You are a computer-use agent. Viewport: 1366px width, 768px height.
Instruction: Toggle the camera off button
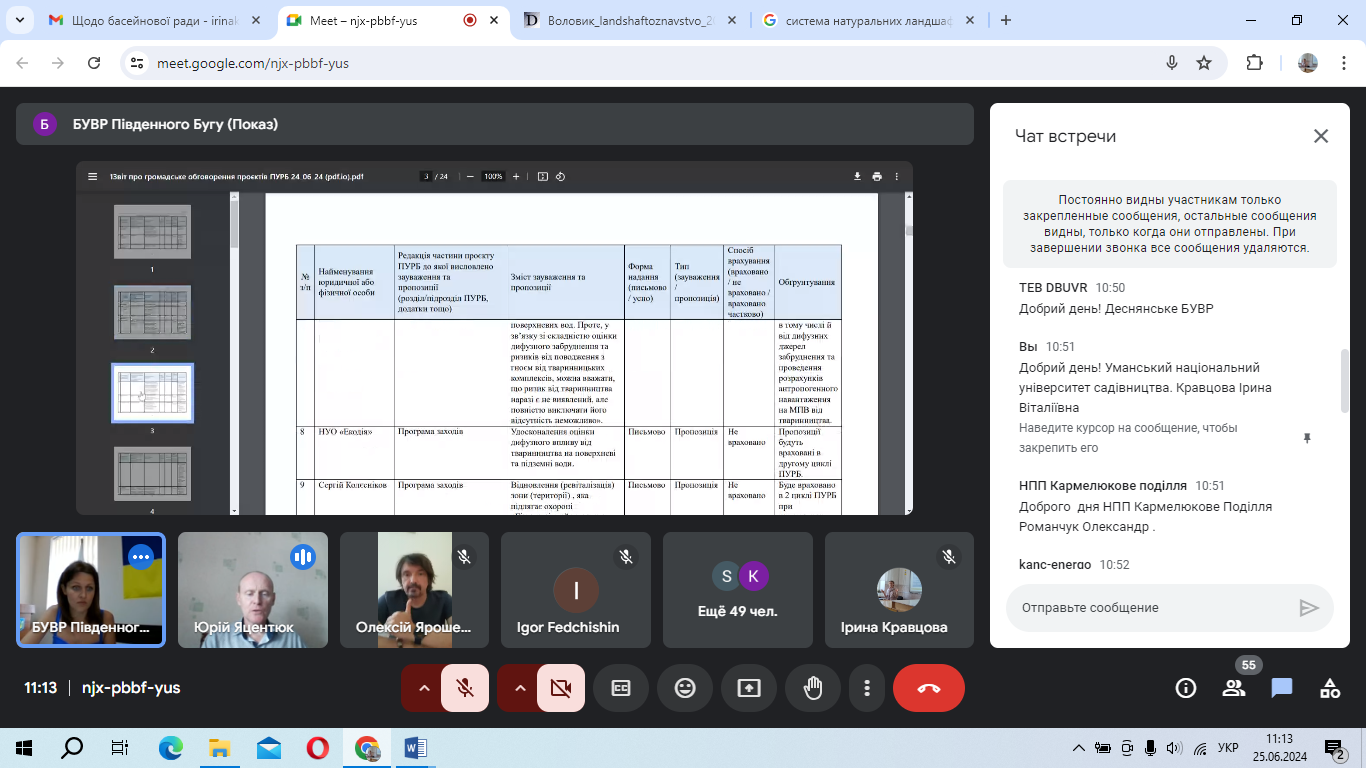pos(560,688)
